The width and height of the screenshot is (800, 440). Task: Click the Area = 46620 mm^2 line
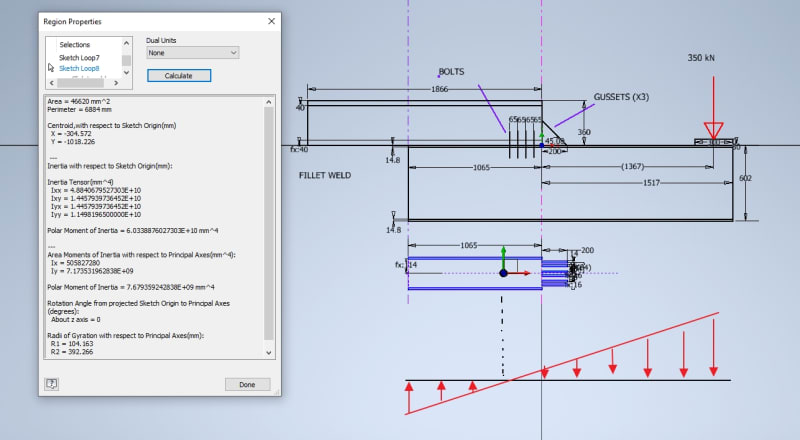pos(79,101)
